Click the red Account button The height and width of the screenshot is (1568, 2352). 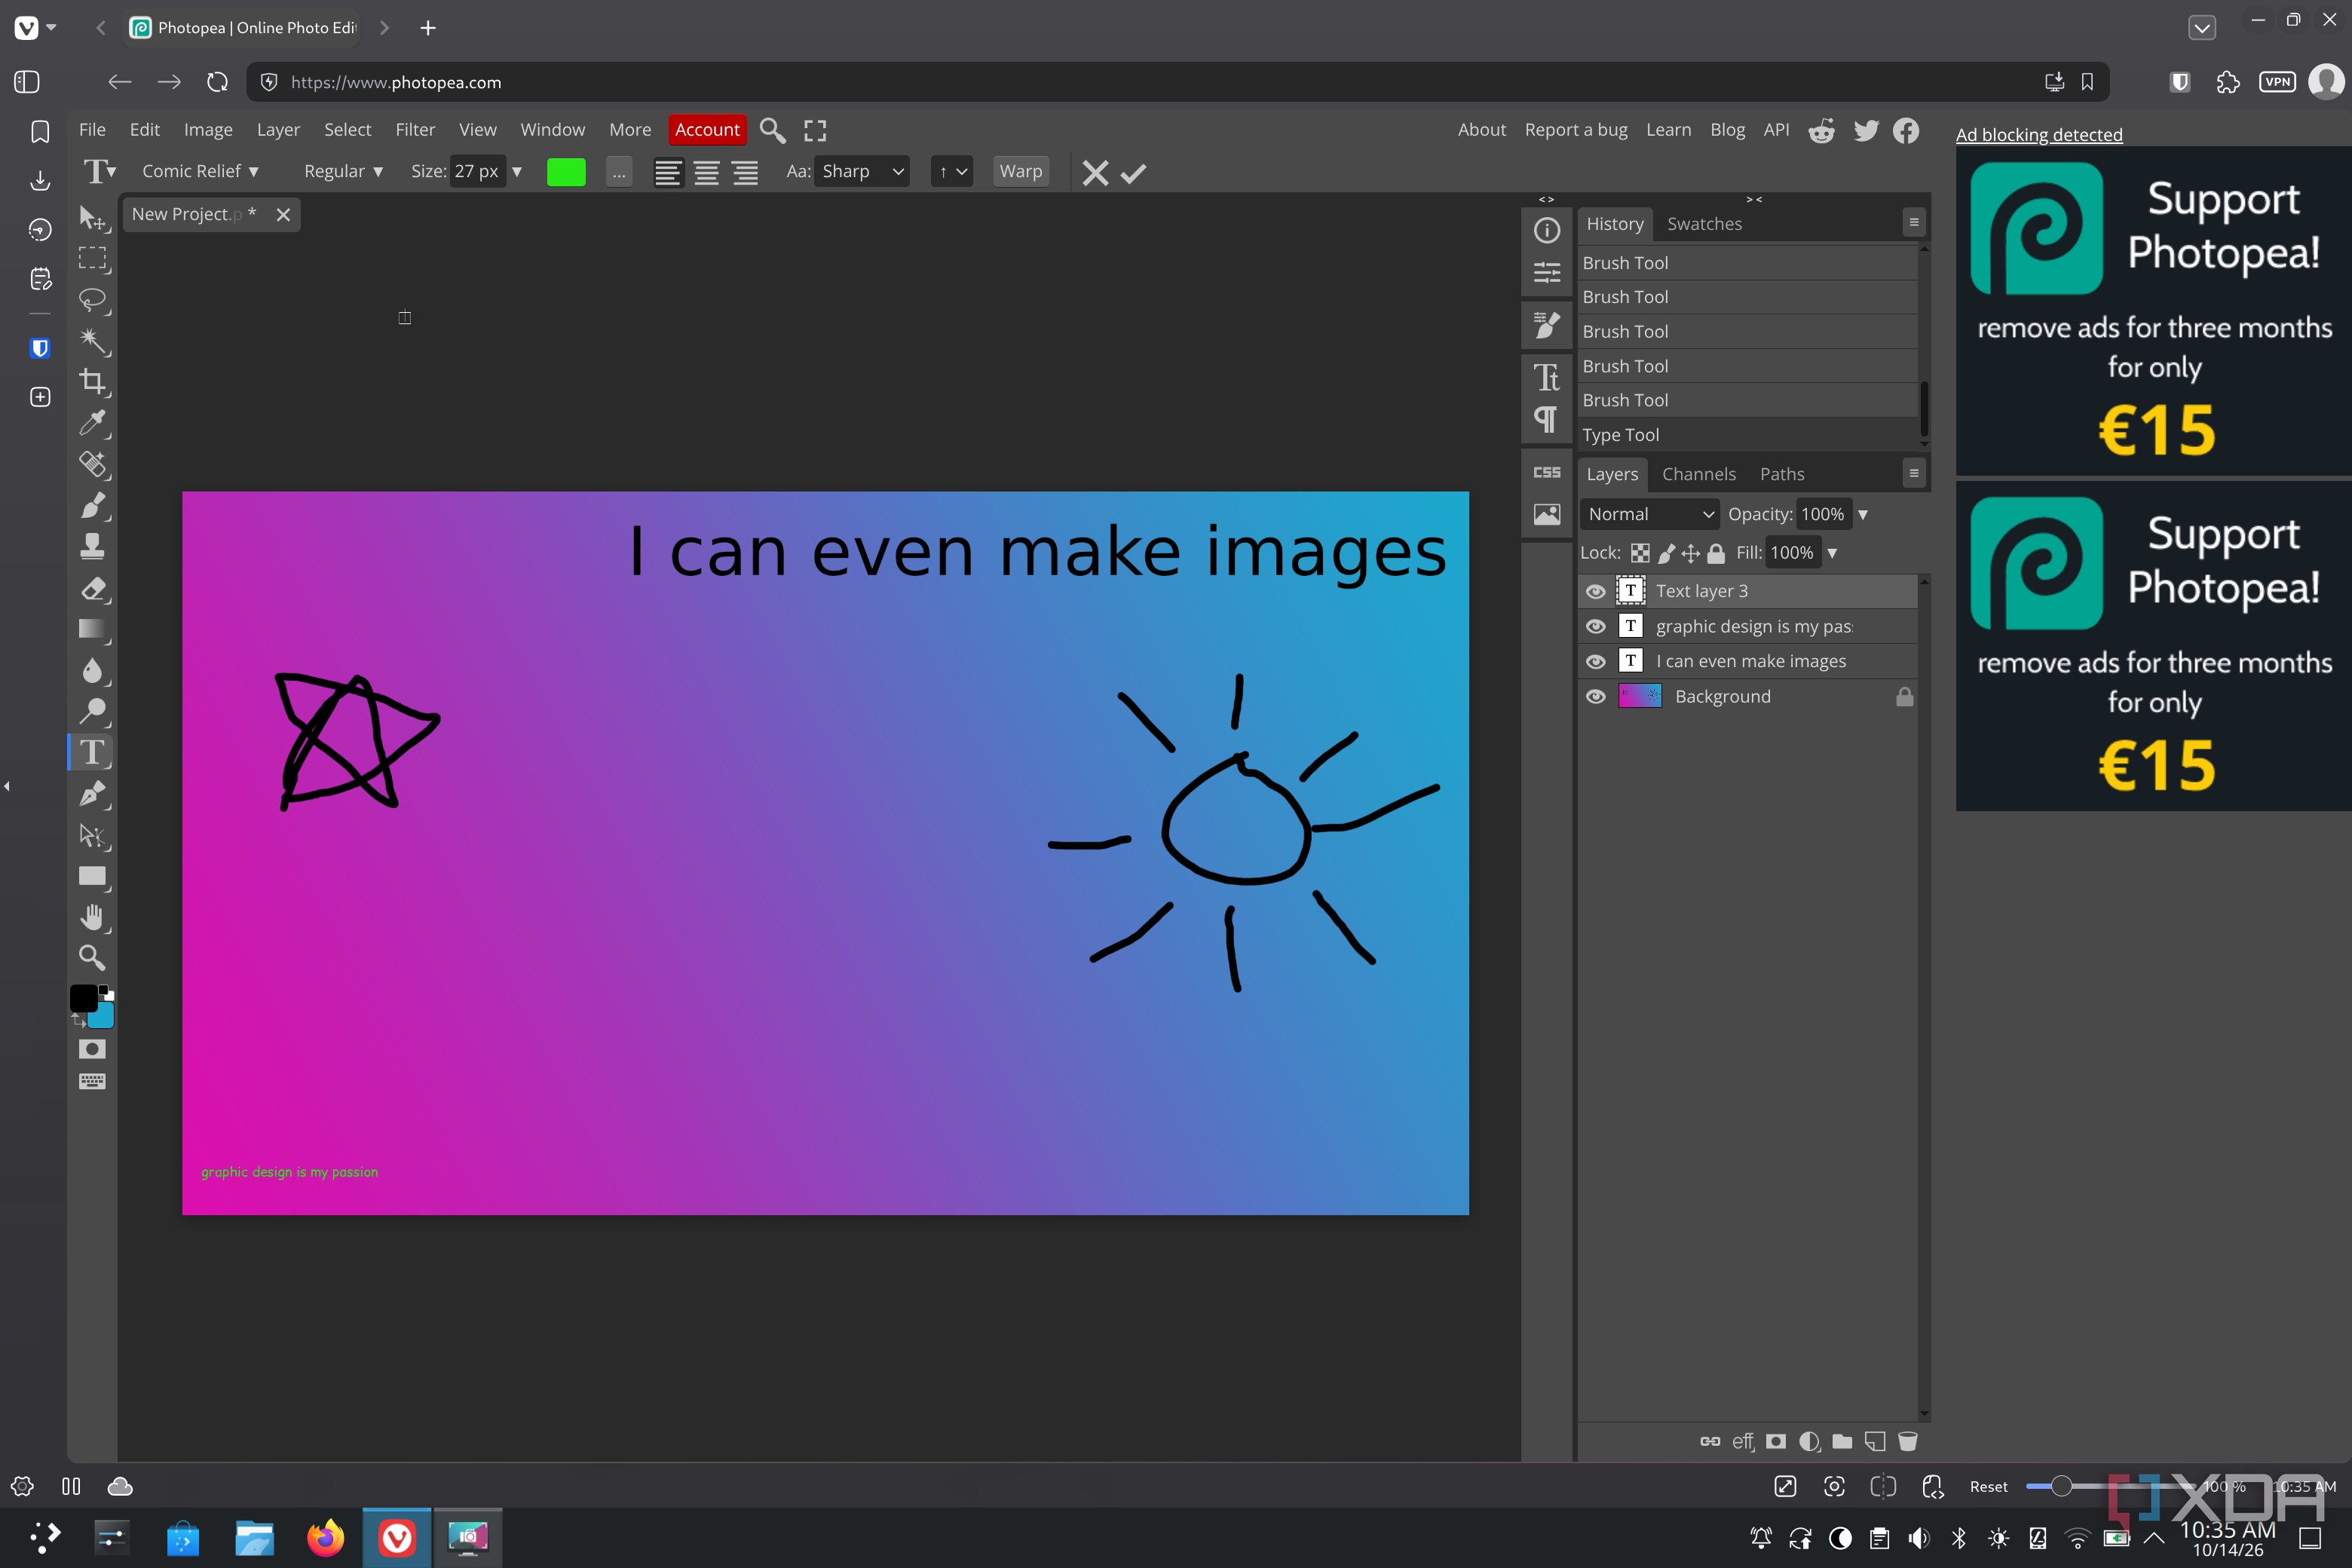coord(707,130)
